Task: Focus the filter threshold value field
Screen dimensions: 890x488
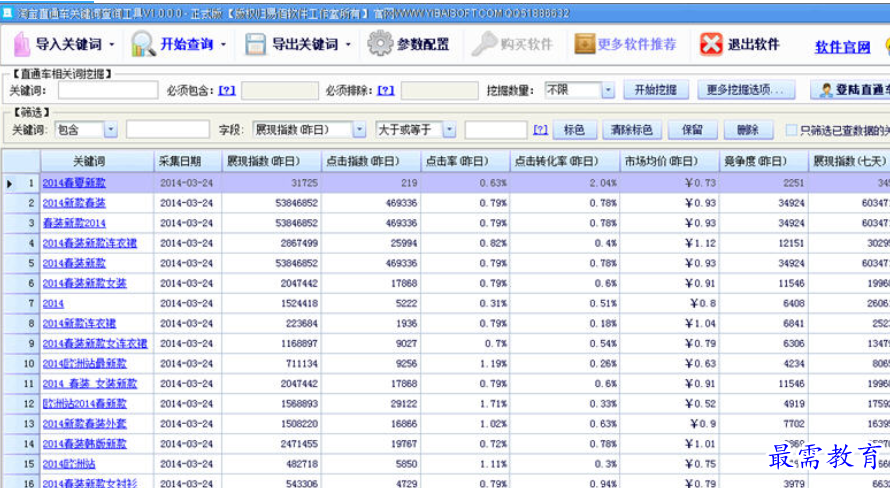Action: [x=496, y=130]
